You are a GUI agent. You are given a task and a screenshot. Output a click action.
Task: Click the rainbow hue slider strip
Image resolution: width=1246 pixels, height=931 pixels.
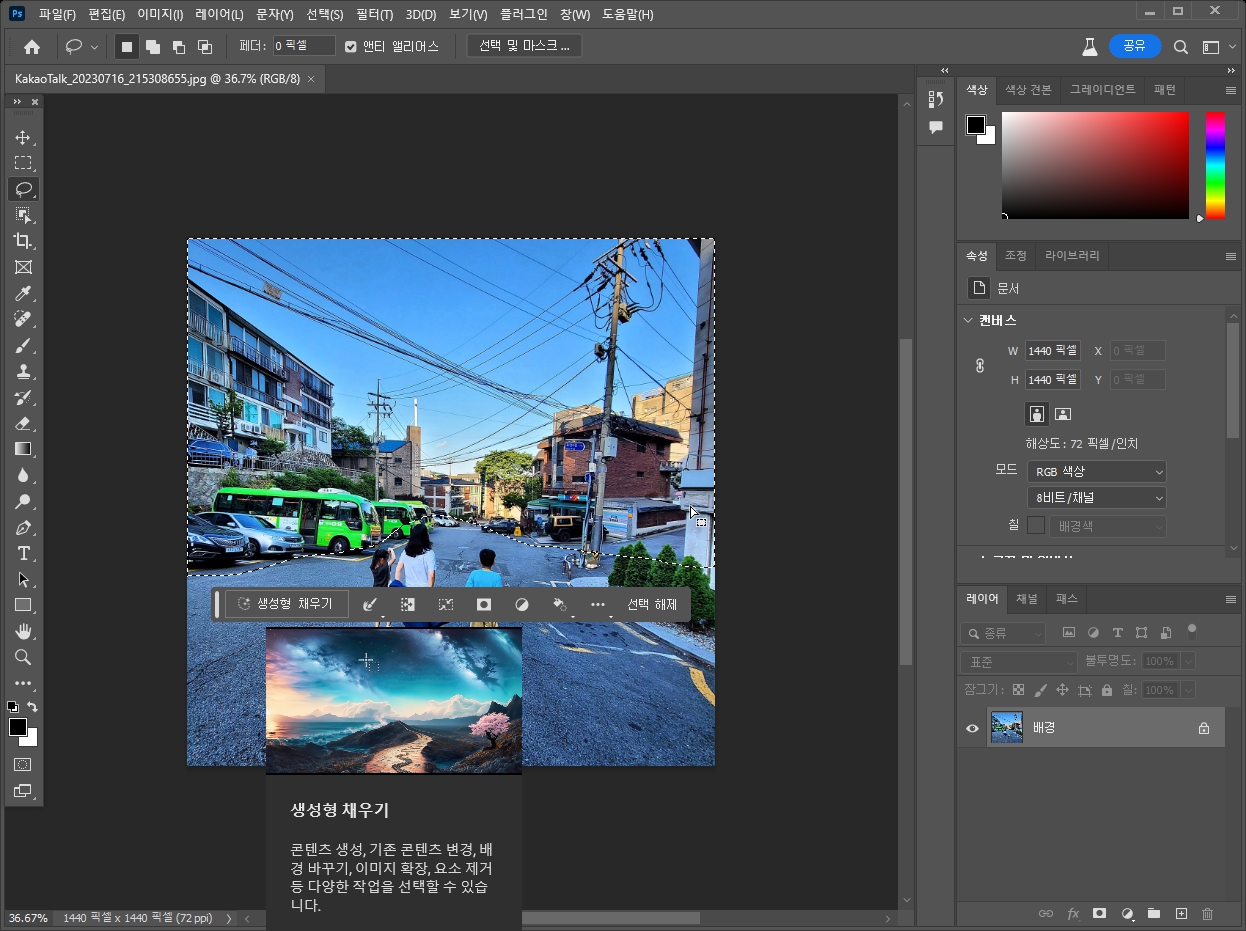1215,165
